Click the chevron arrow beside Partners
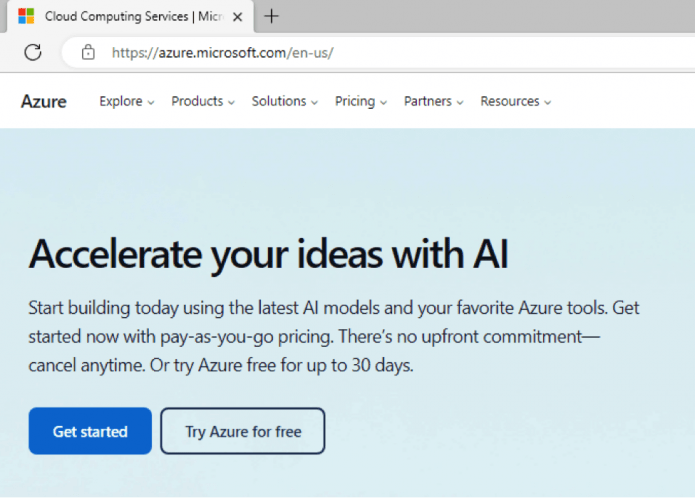Screen dimensions: 695x498 [460, 102]
